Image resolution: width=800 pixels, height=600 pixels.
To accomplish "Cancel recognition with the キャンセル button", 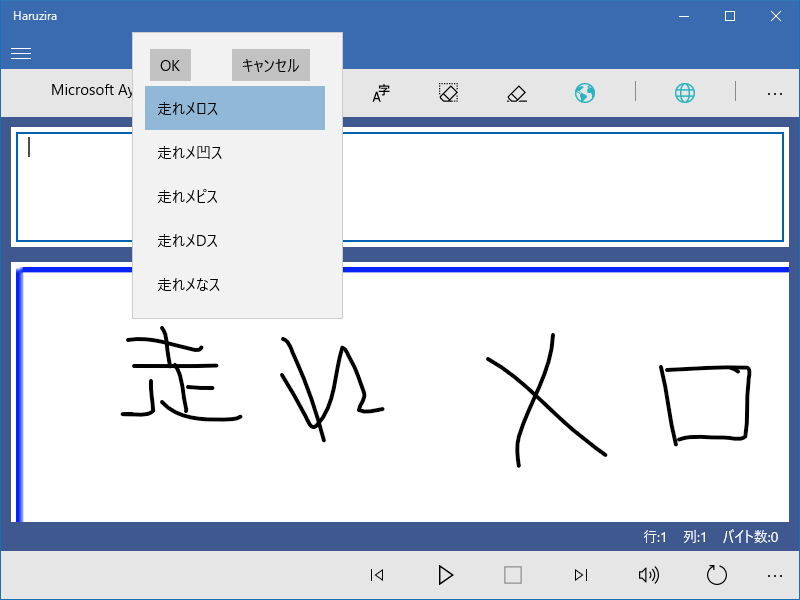I will pyautogui.click(x=270, y=64).
